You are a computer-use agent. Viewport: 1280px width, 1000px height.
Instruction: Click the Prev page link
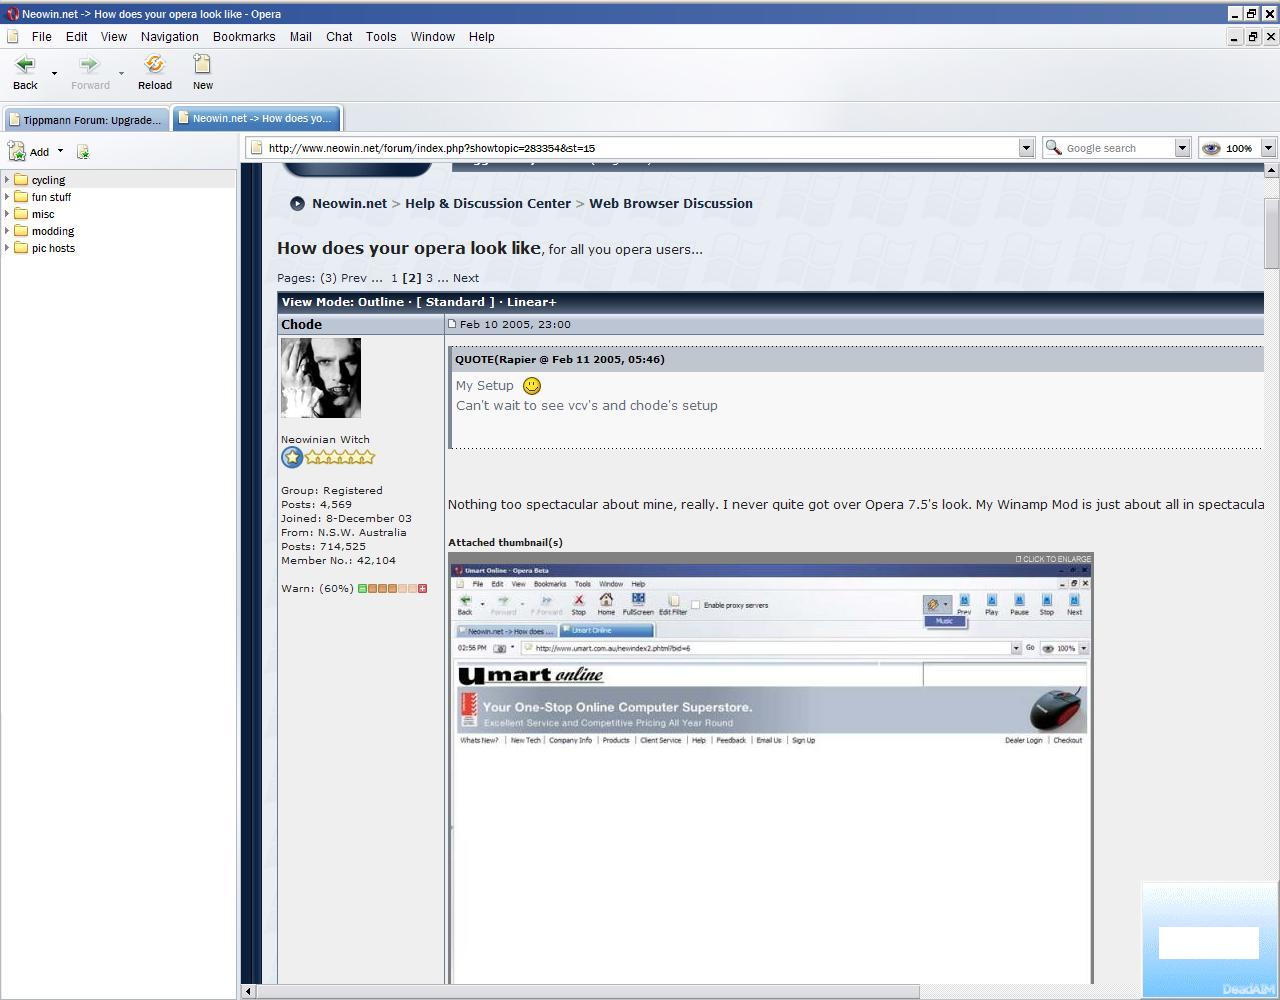[354, 278]
